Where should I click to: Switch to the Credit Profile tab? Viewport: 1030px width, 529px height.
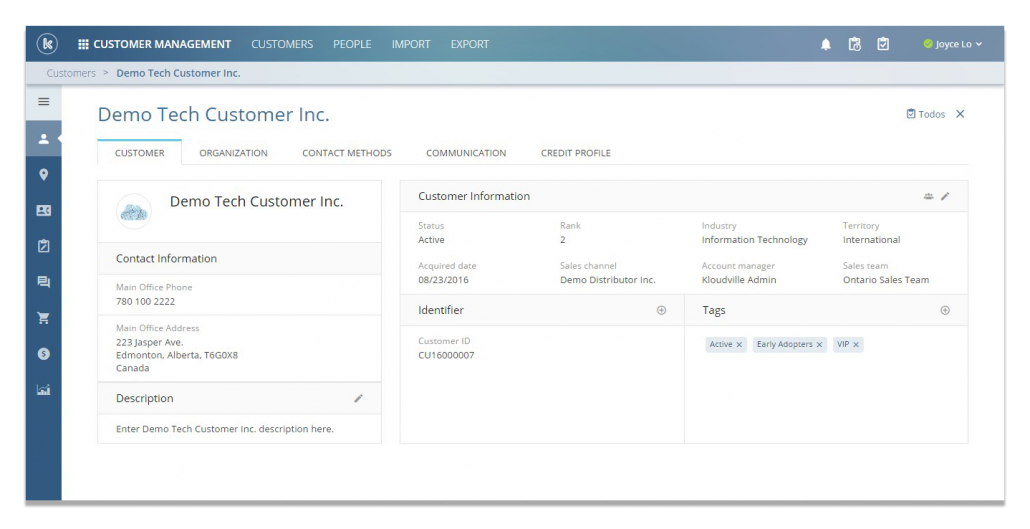click(x=575, y=152)
